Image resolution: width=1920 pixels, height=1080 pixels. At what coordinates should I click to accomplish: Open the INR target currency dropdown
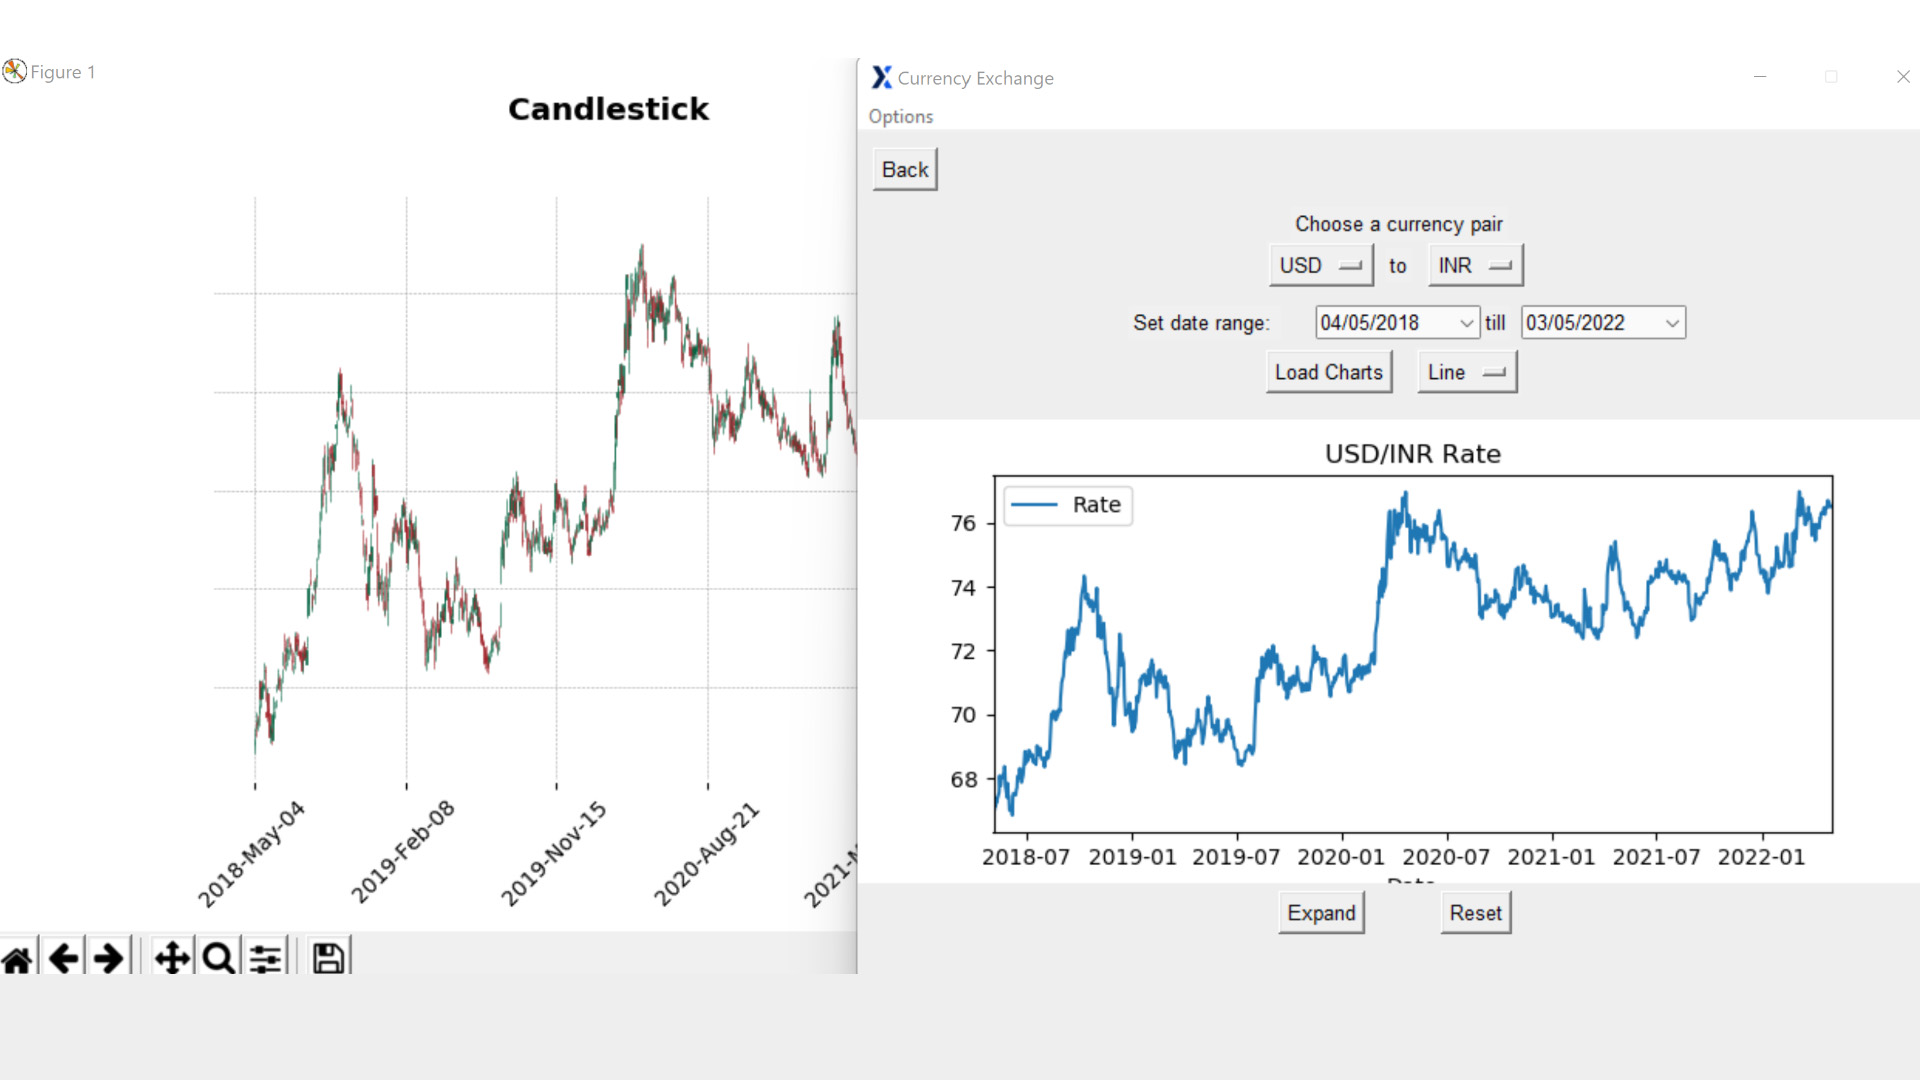1475,265
